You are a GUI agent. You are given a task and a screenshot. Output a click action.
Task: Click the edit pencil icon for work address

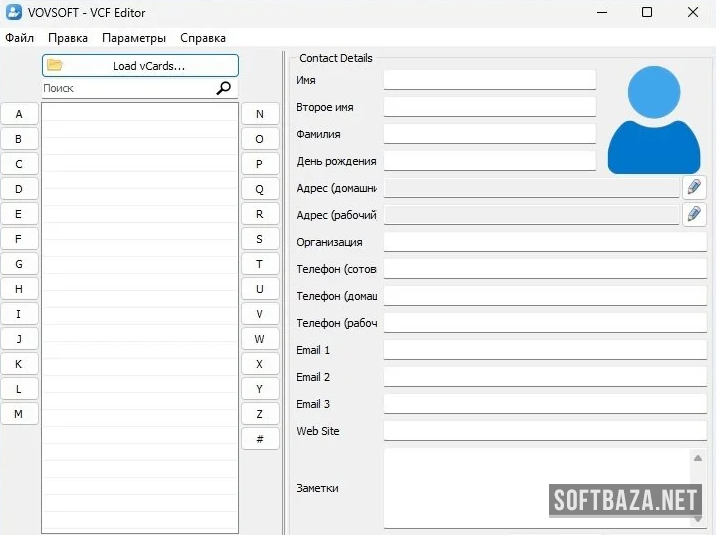click(694, 215)
